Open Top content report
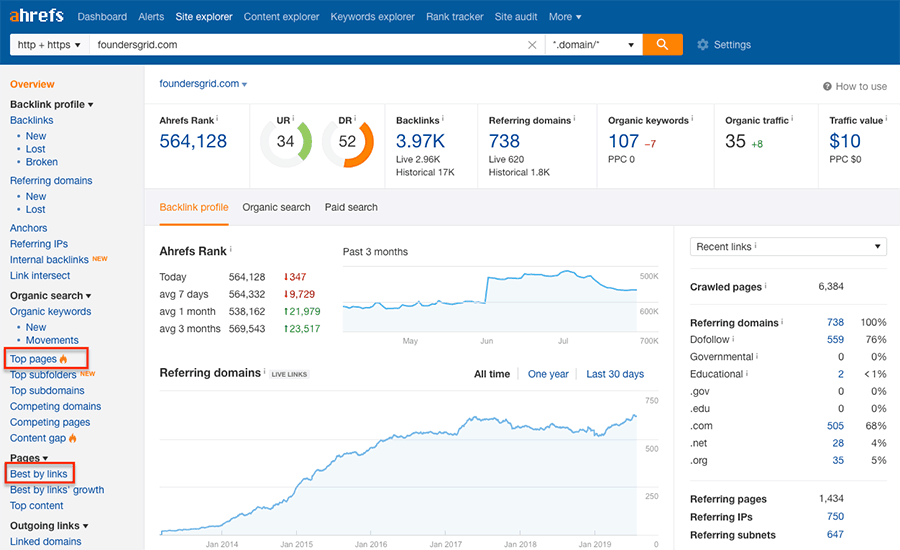This screenshot has width=900, height=550. pyautogui.click(x=36, y=506)
